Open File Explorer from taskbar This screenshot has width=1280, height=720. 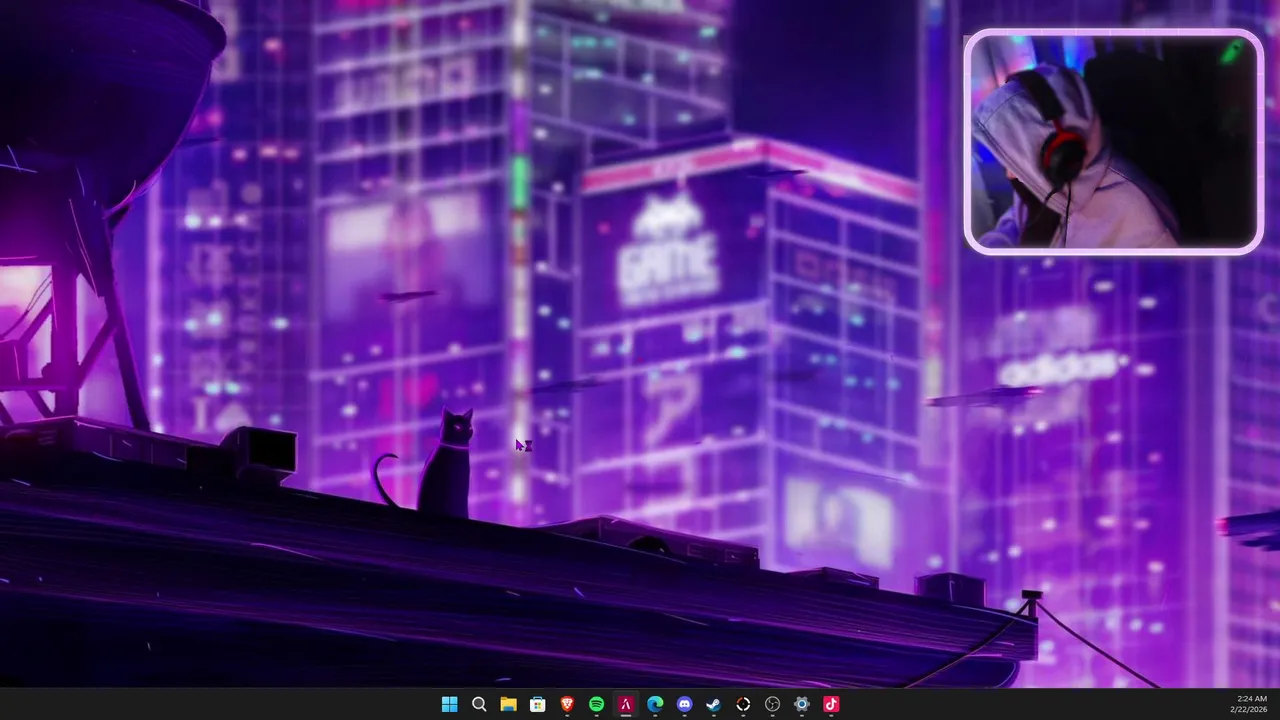[508, 704]
